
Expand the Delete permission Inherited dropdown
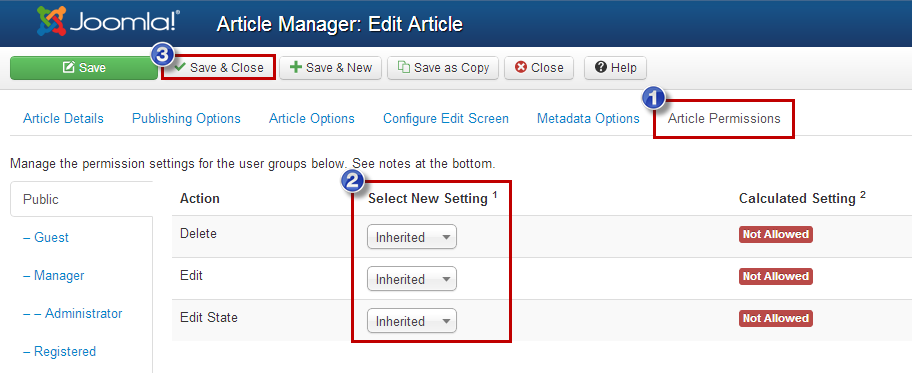pyautogui.click(x=412, y=237)
